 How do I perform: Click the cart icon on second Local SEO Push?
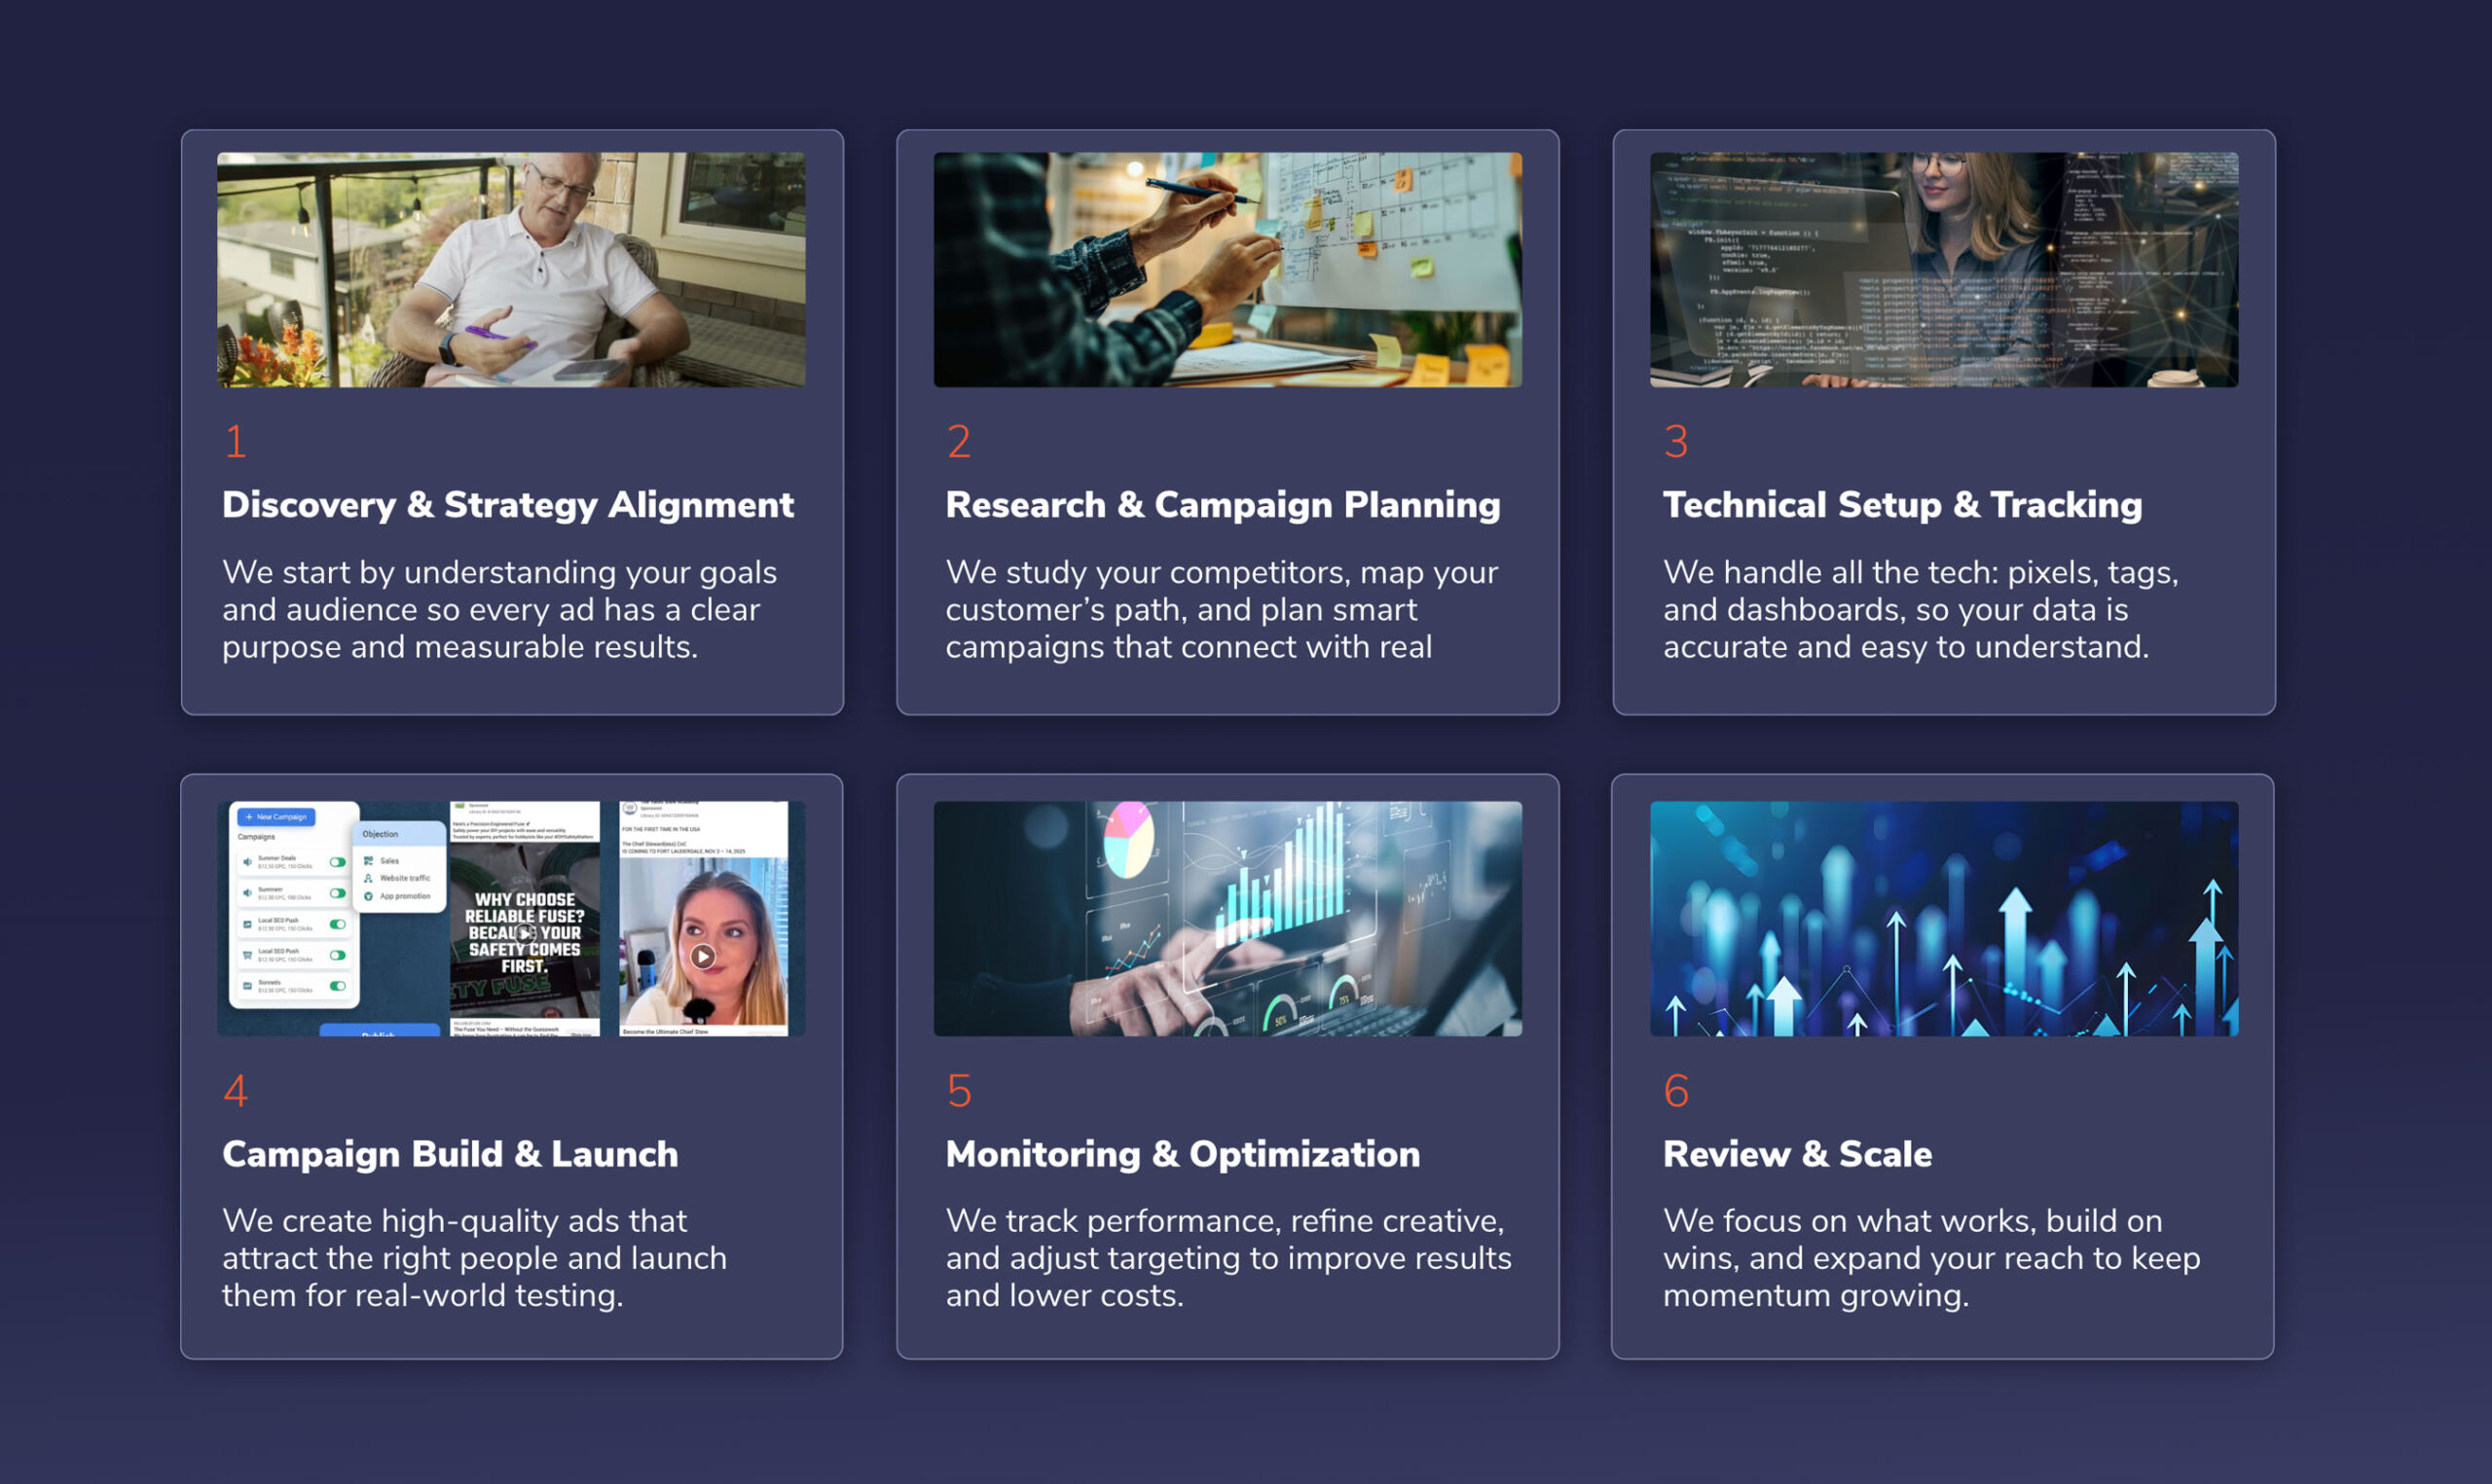[x=249, y=956]
